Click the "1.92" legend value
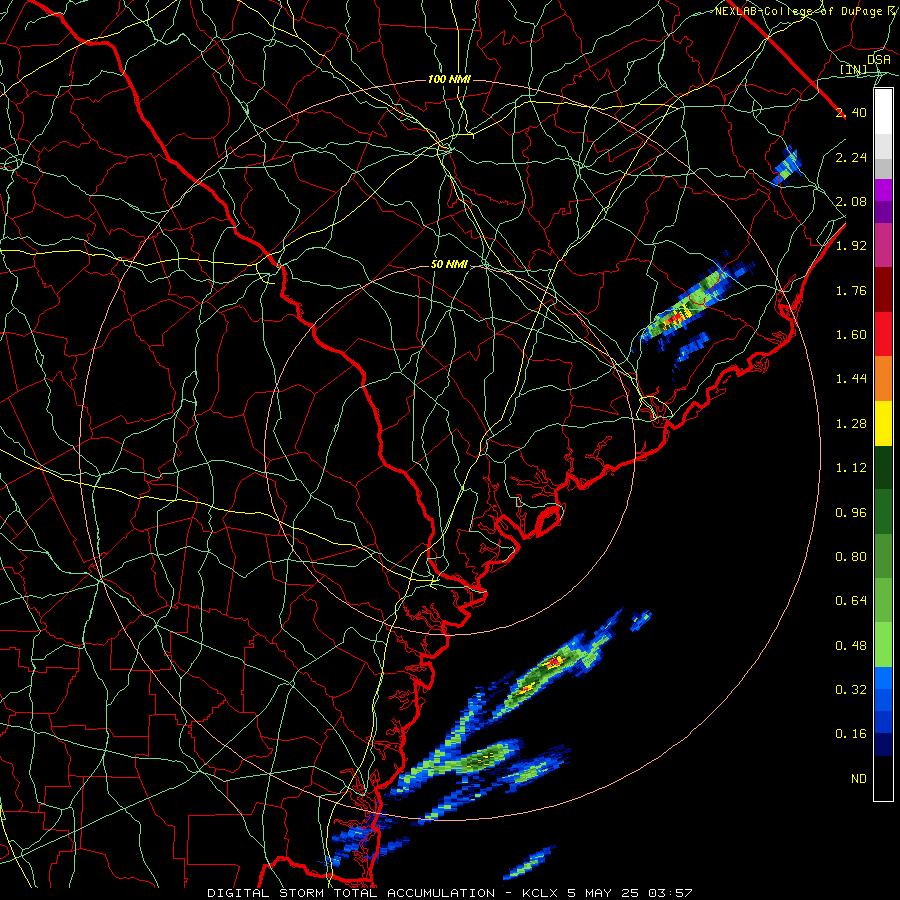Viewport: 900px width, 900px height. pos(851,246)
